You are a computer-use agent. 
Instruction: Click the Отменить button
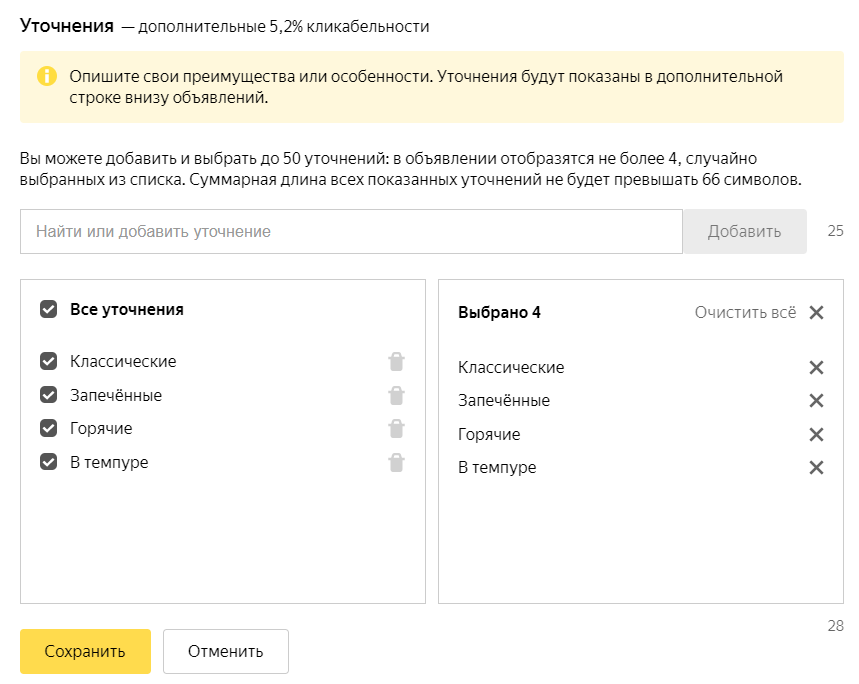226,651
